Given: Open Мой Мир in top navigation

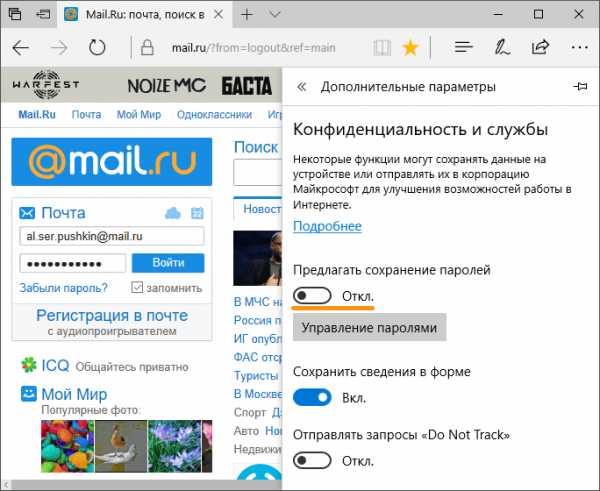Looking at the screenshot, I should click(x=139, y=115).
